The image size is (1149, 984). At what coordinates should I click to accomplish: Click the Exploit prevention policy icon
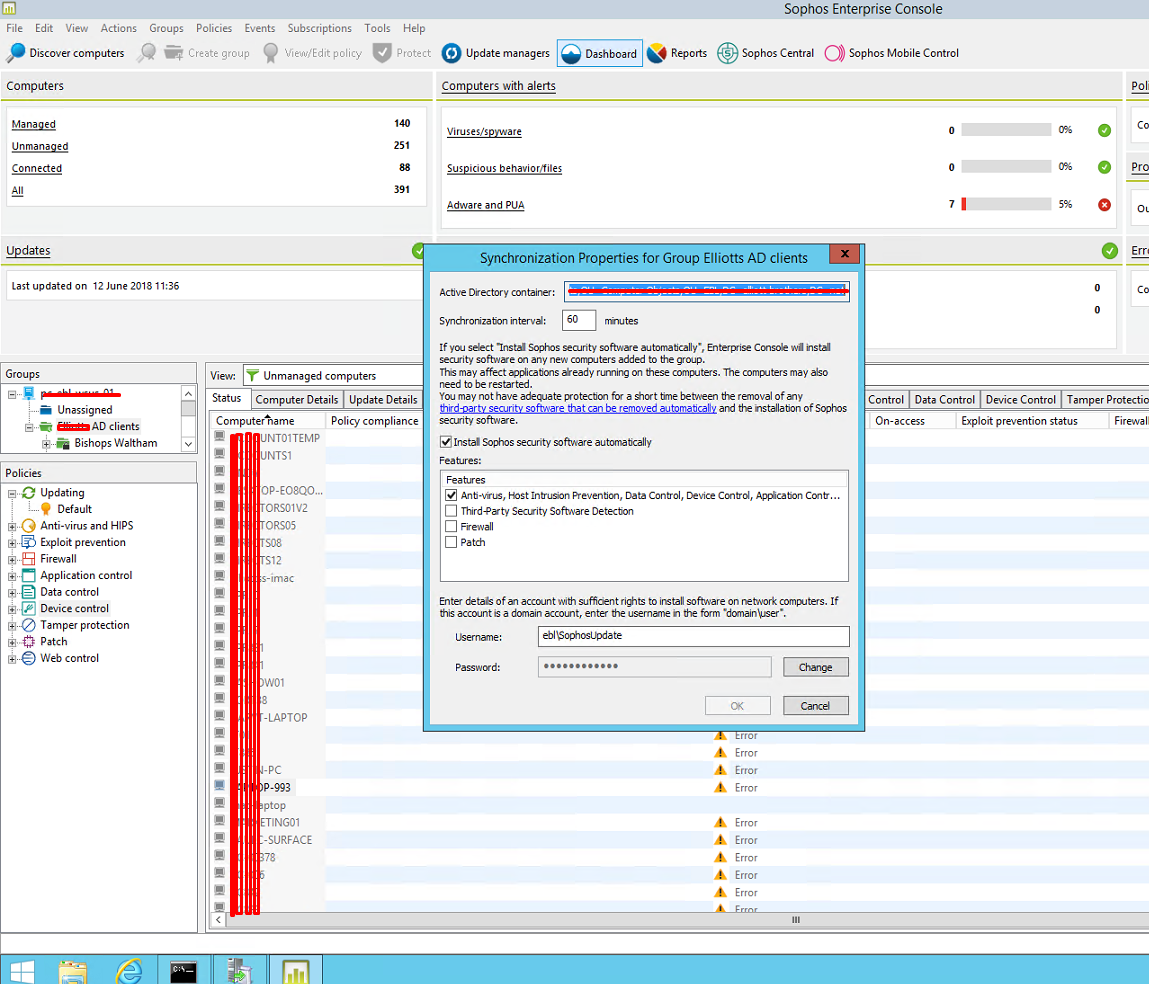pyautogui.click(x=29, y=542)
